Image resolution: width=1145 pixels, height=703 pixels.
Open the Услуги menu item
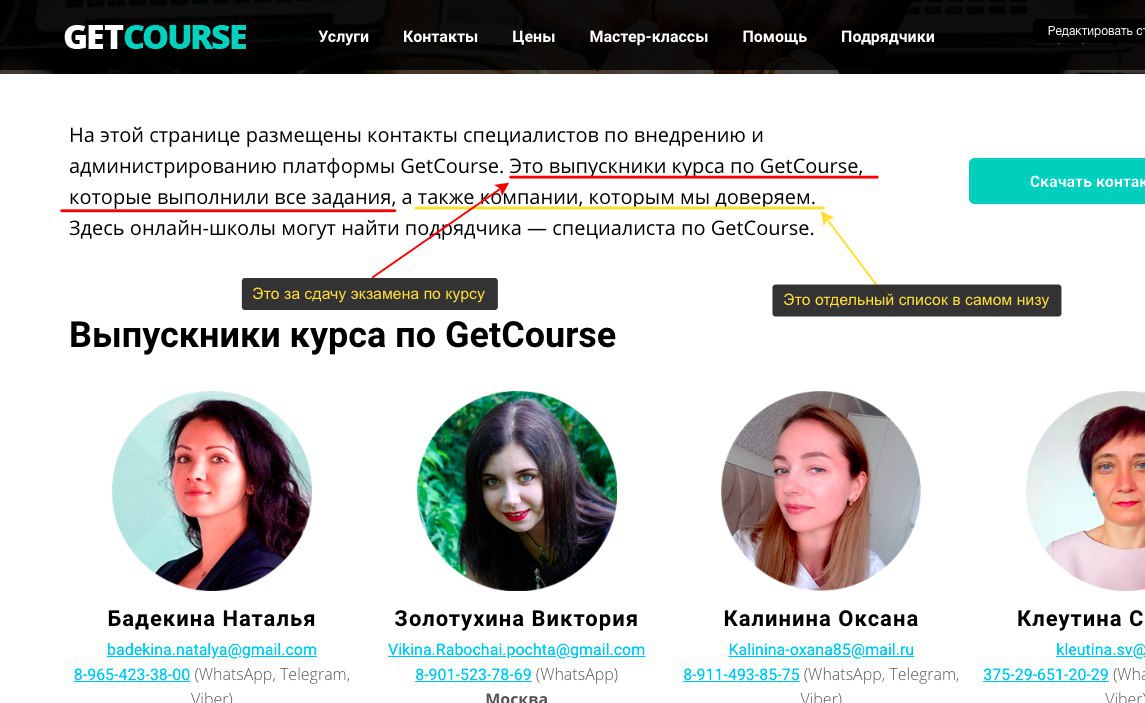(x=343, y=37)
